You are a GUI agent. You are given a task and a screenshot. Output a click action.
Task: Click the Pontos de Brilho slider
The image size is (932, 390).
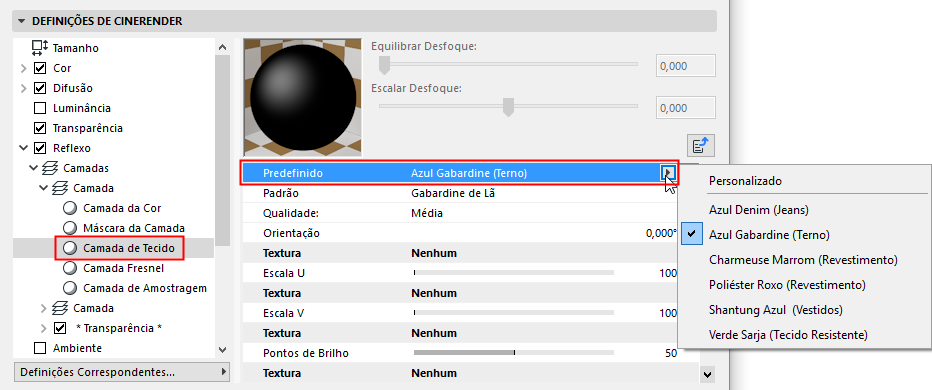pyautogui.click(x=514, y=353)
